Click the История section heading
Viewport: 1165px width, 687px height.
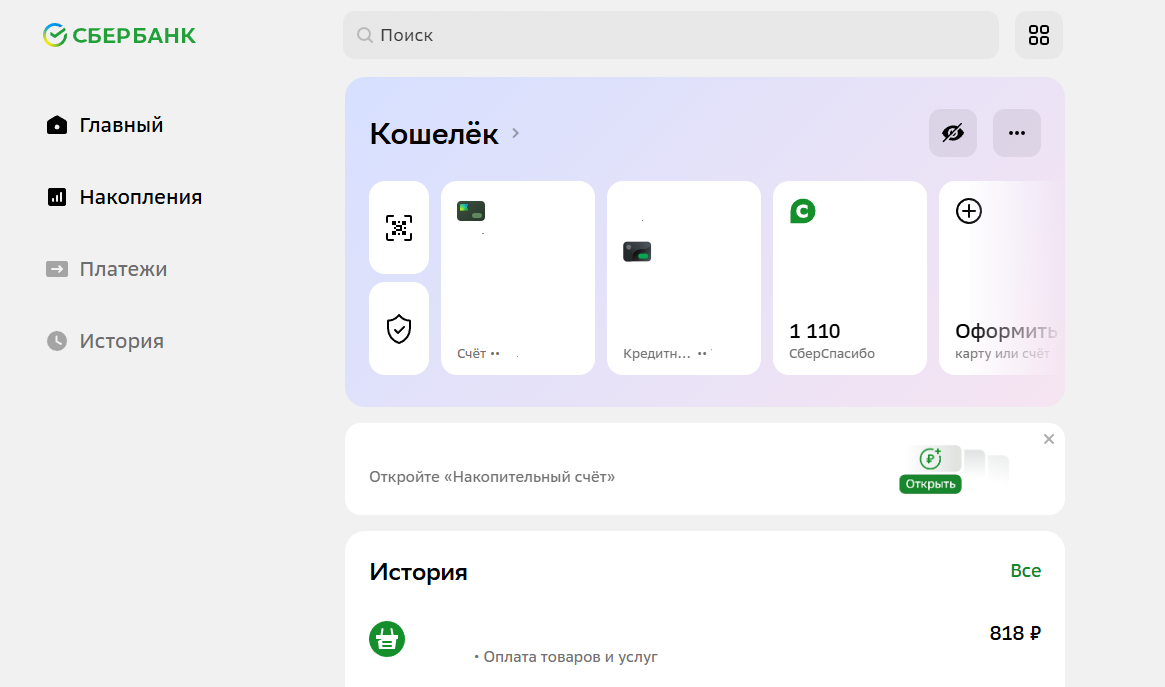tap(418, 572)
